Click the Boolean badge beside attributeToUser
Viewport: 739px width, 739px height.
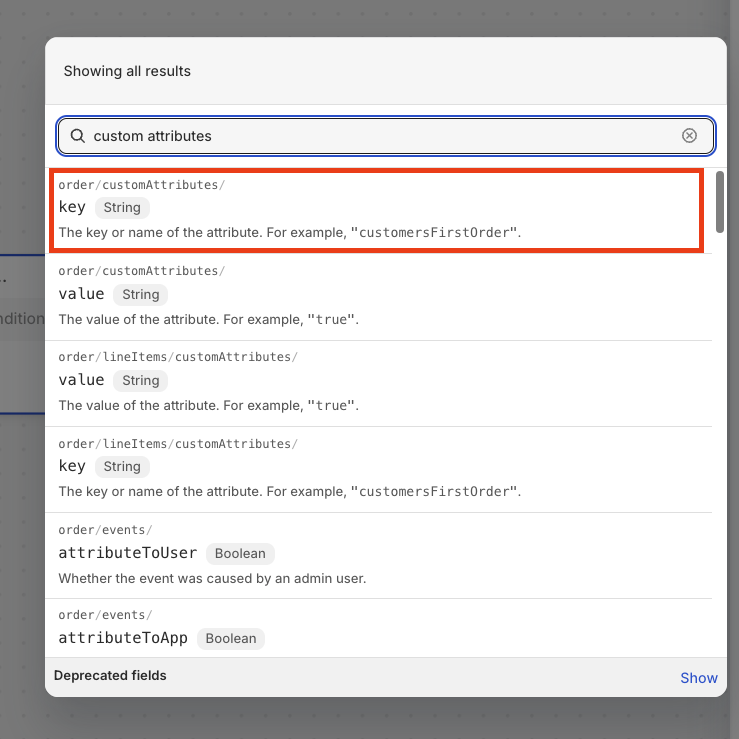click(x=240, y=553)
